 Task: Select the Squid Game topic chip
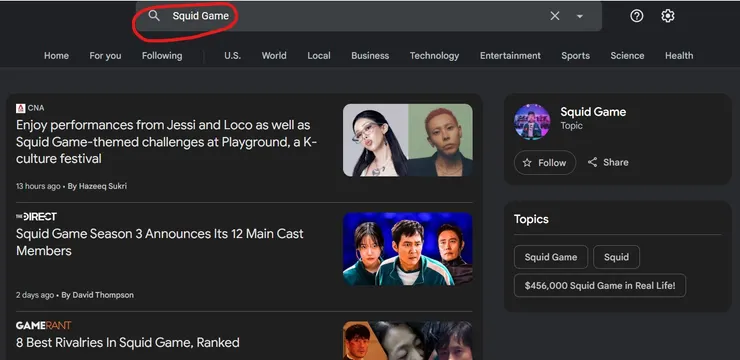click(x=551, y=257)
